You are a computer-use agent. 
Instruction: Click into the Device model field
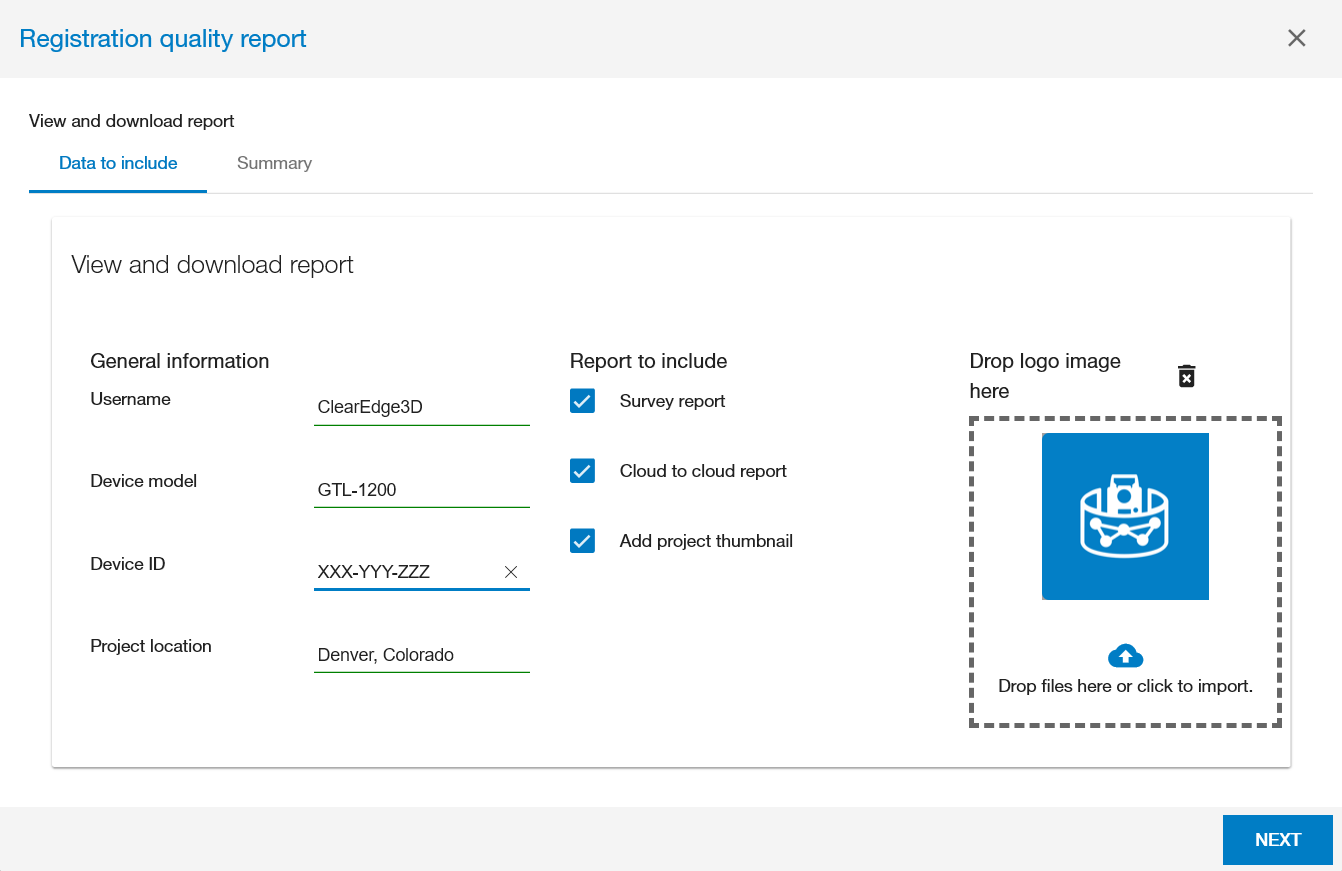pos(420,490)
